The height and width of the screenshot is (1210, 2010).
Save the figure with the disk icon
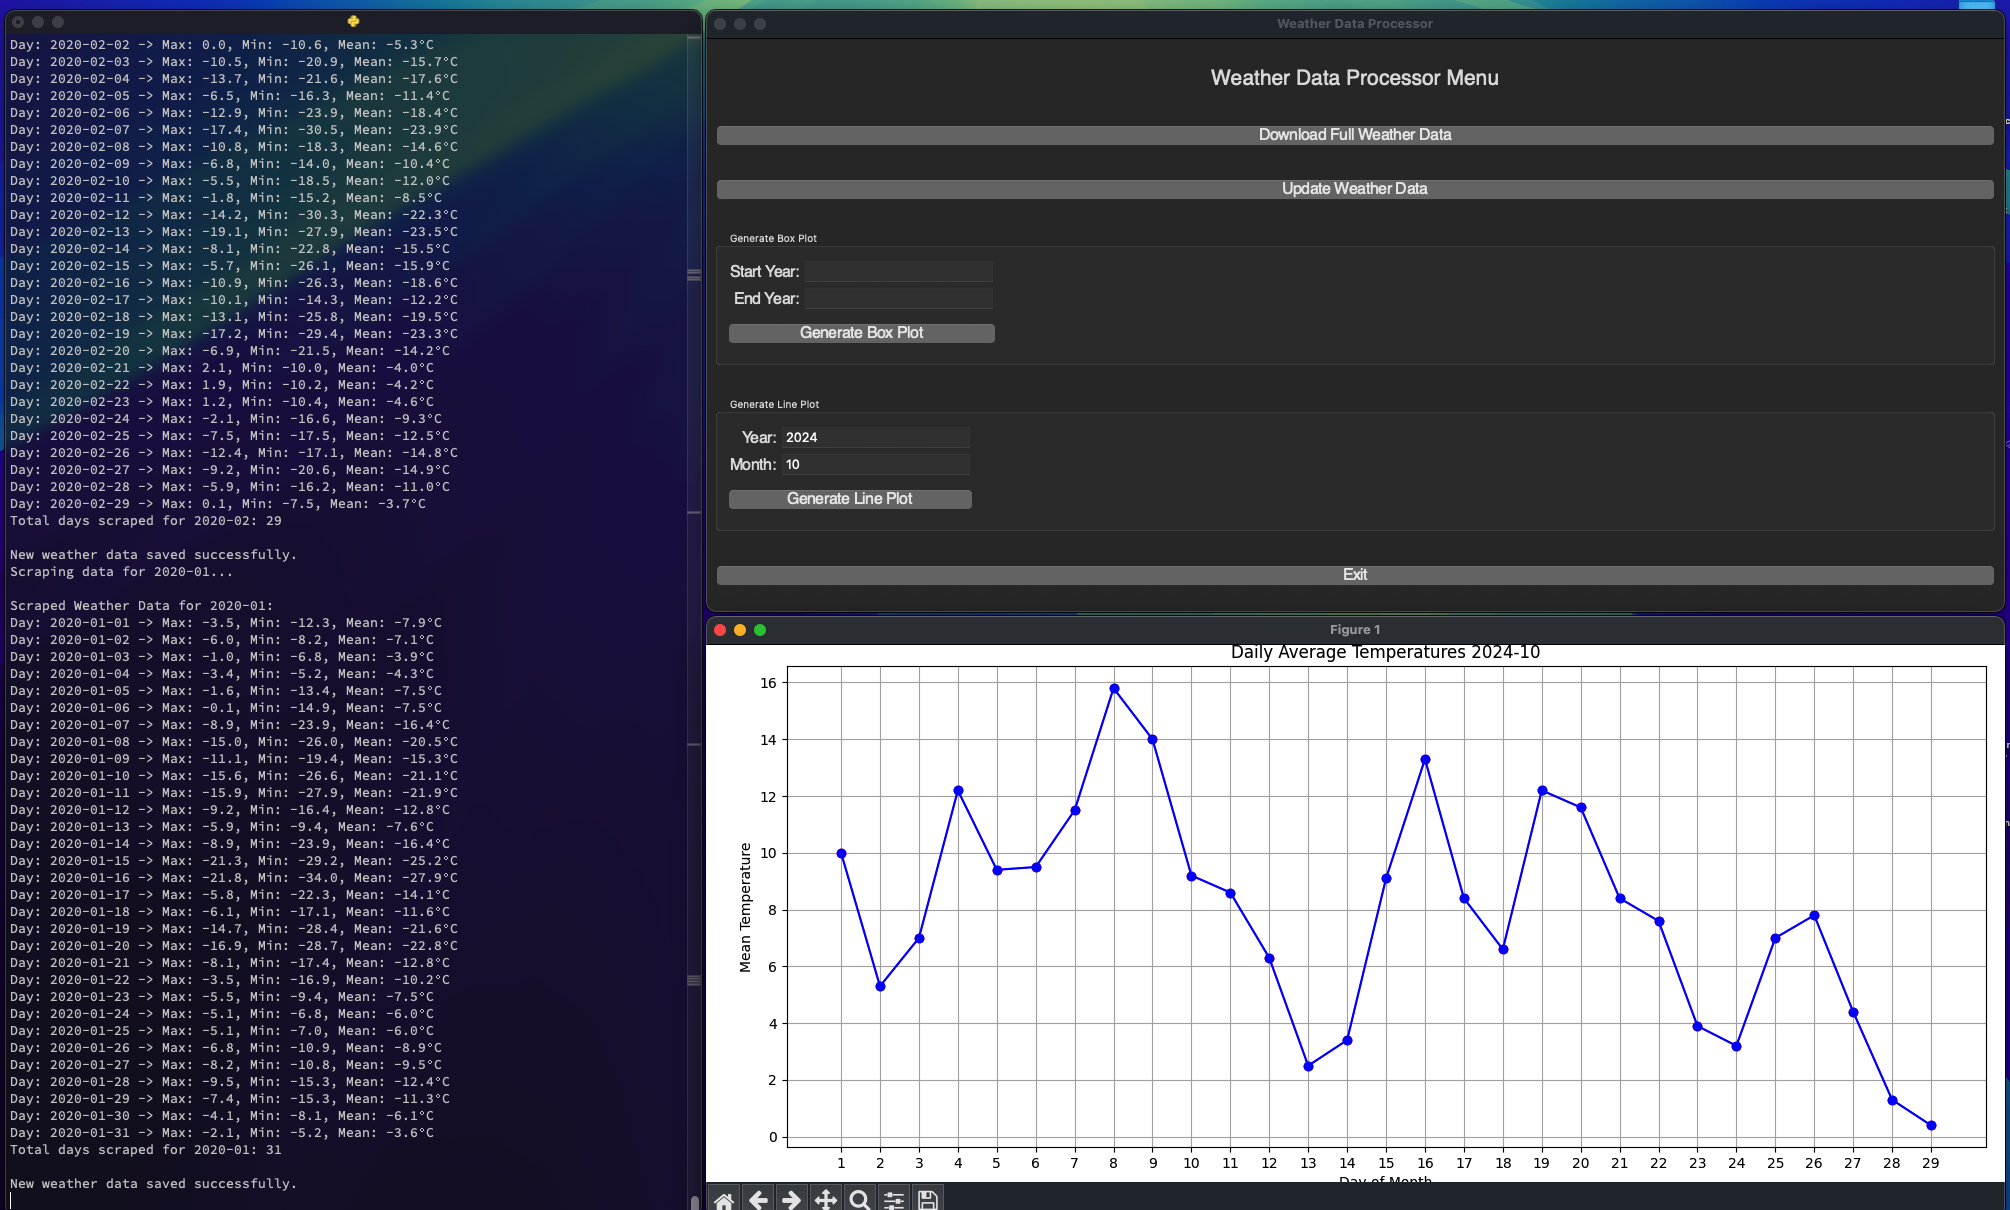pos(928,1199)
